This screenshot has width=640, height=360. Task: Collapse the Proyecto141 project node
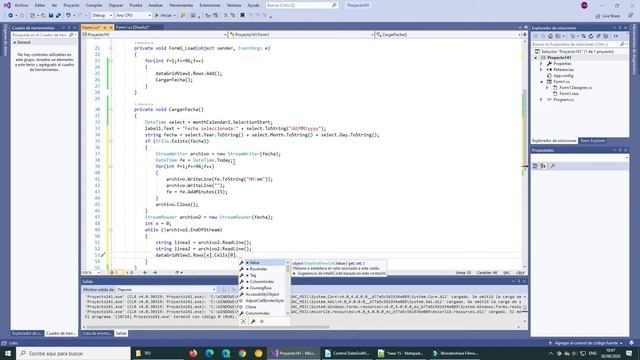point(536,58)
